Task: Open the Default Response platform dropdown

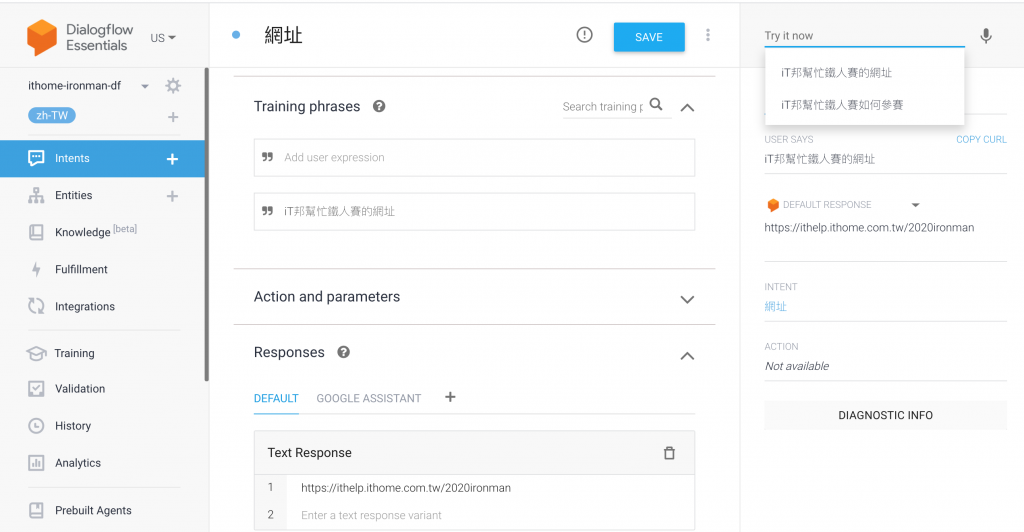Action: [915, 205]
